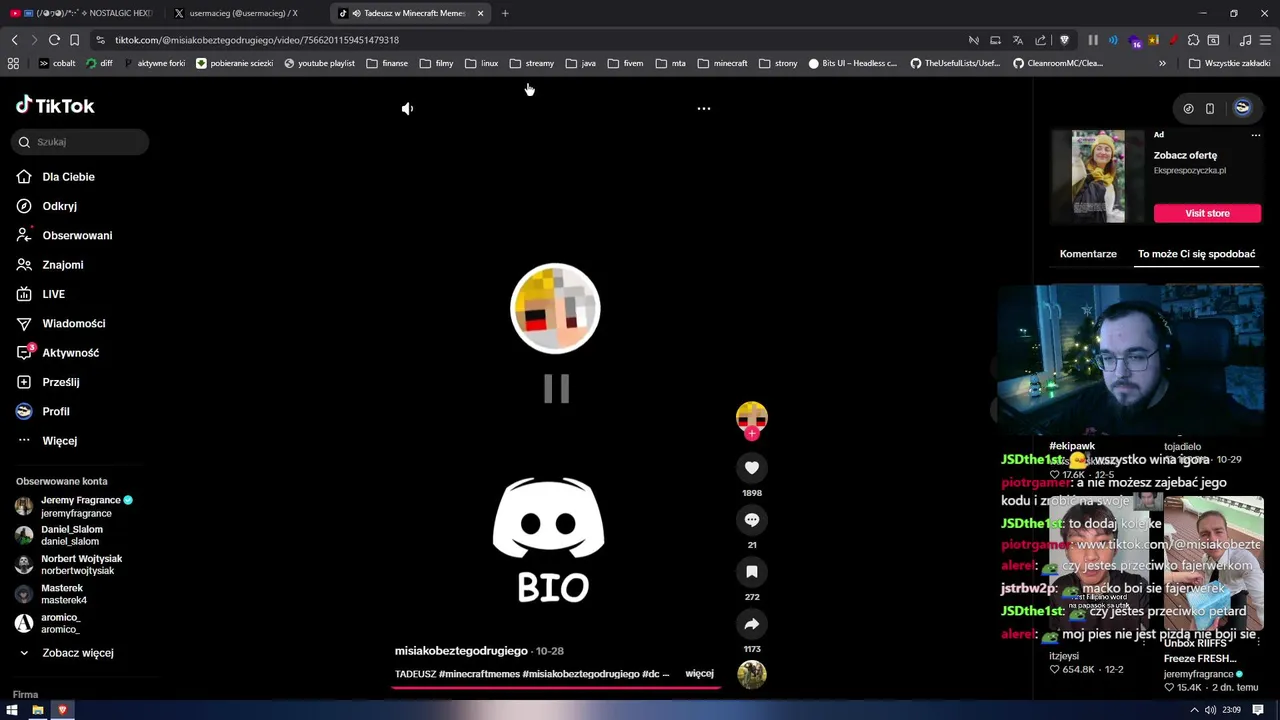Open the Prześlij upload page
This screenshot has height=720, width=1280.
(x=60, y=382)
